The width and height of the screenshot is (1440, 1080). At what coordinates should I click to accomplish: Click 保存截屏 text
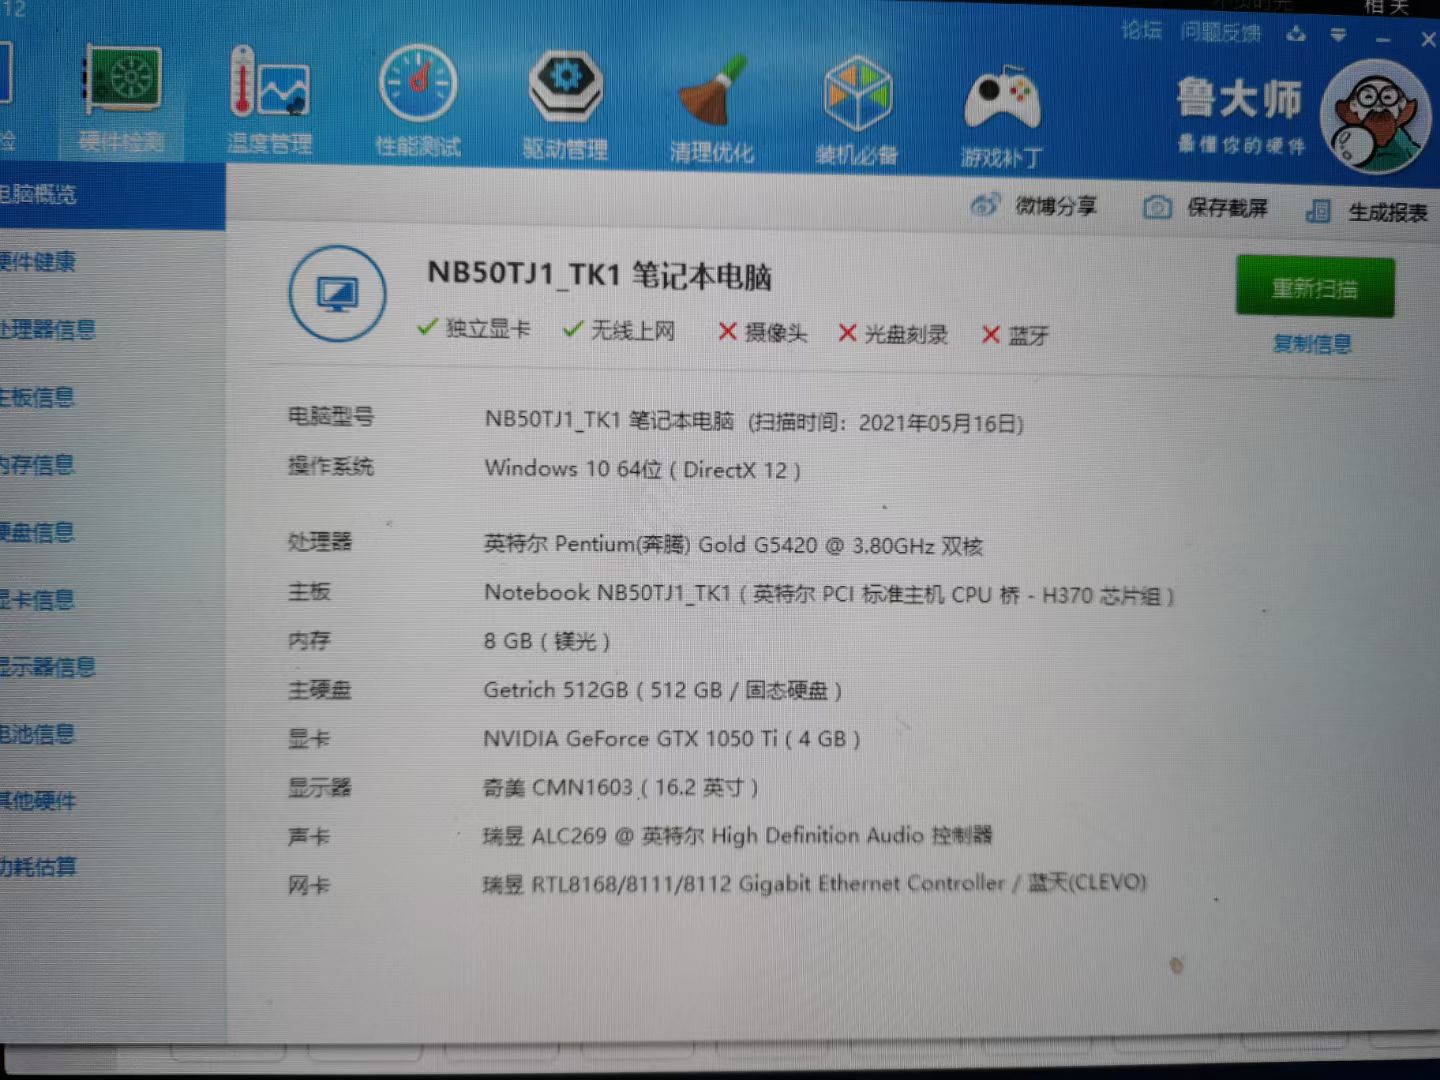tap(1228, 208)
